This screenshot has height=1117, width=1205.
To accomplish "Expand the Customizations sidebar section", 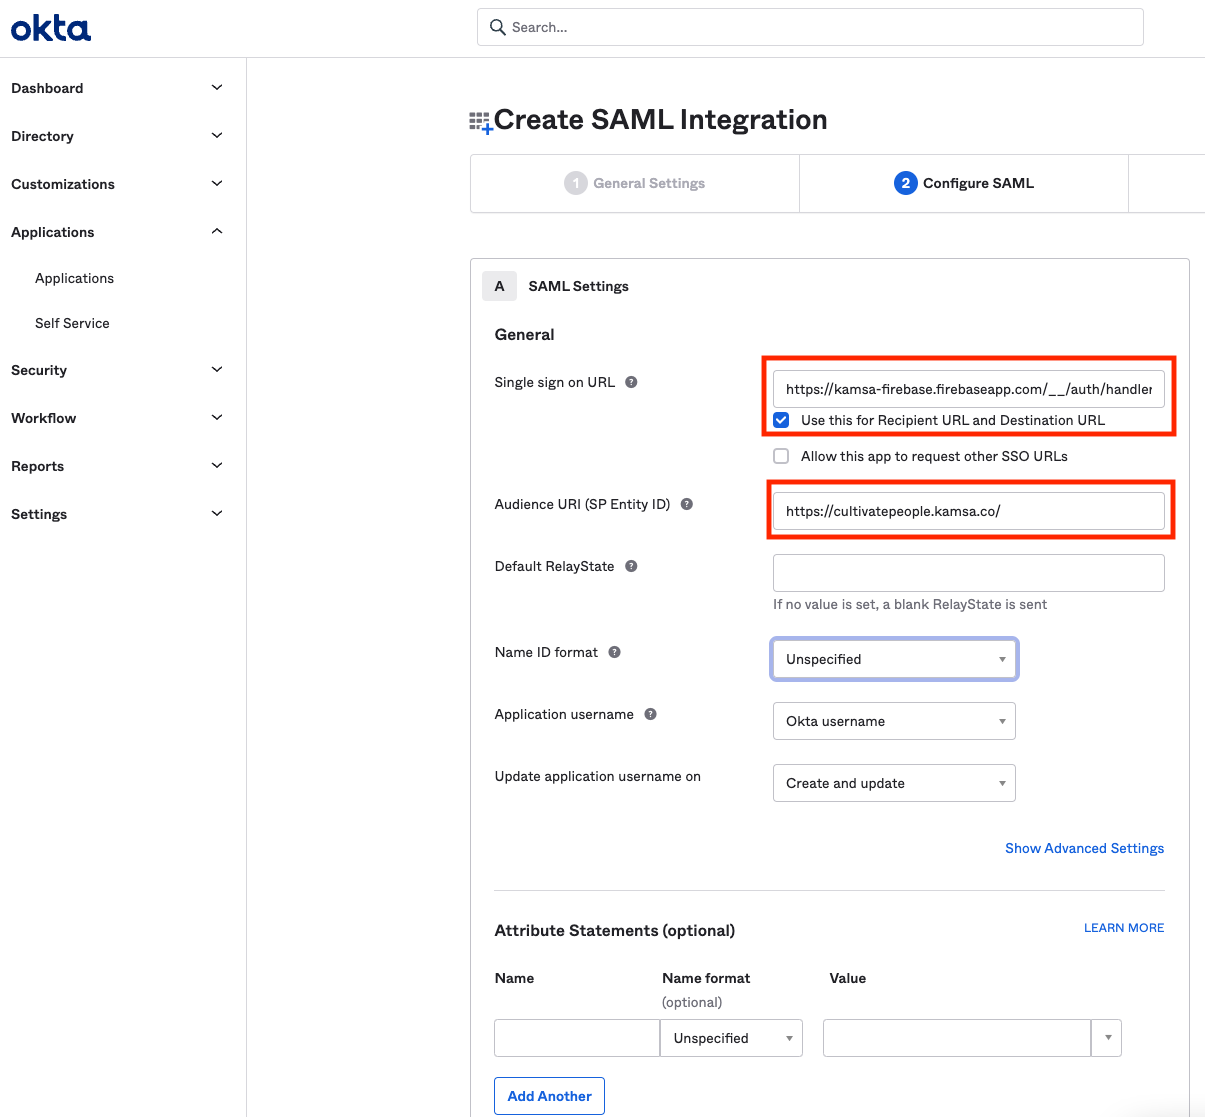I will [217, 184].
